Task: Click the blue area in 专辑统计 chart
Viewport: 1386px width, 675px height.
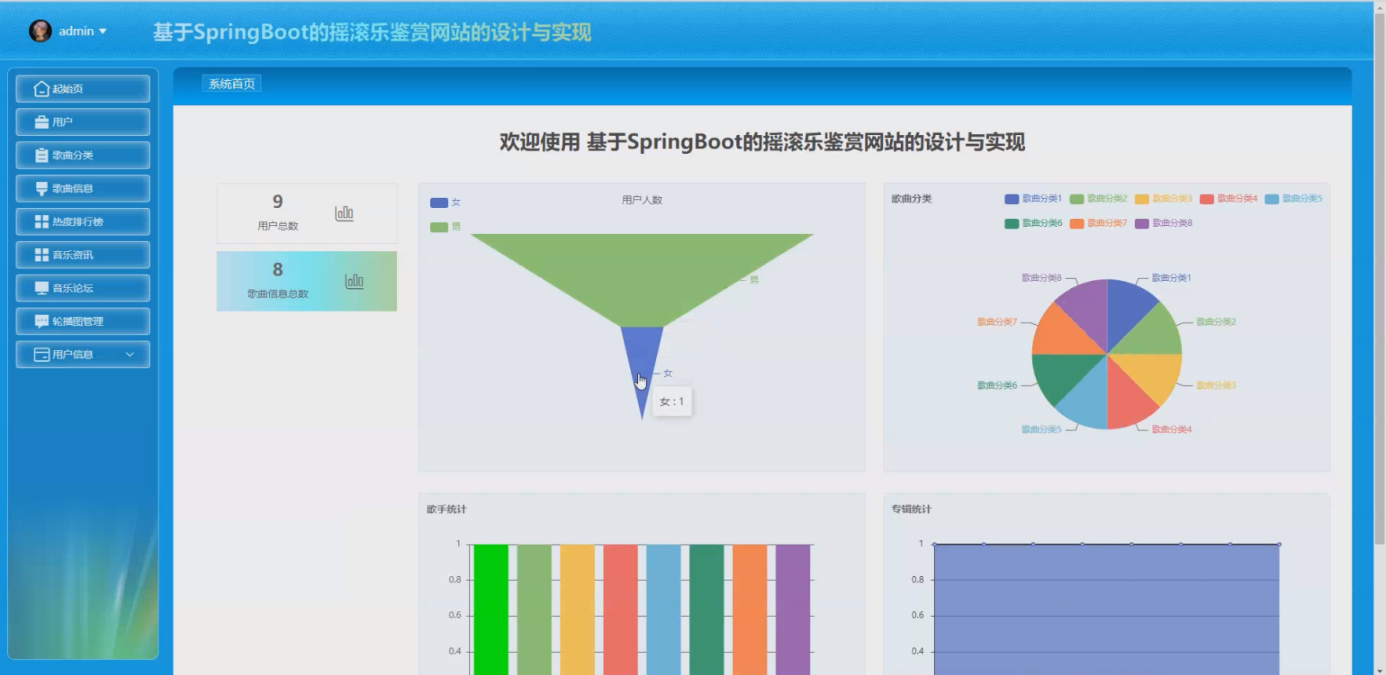Action: pos(1106,609)
